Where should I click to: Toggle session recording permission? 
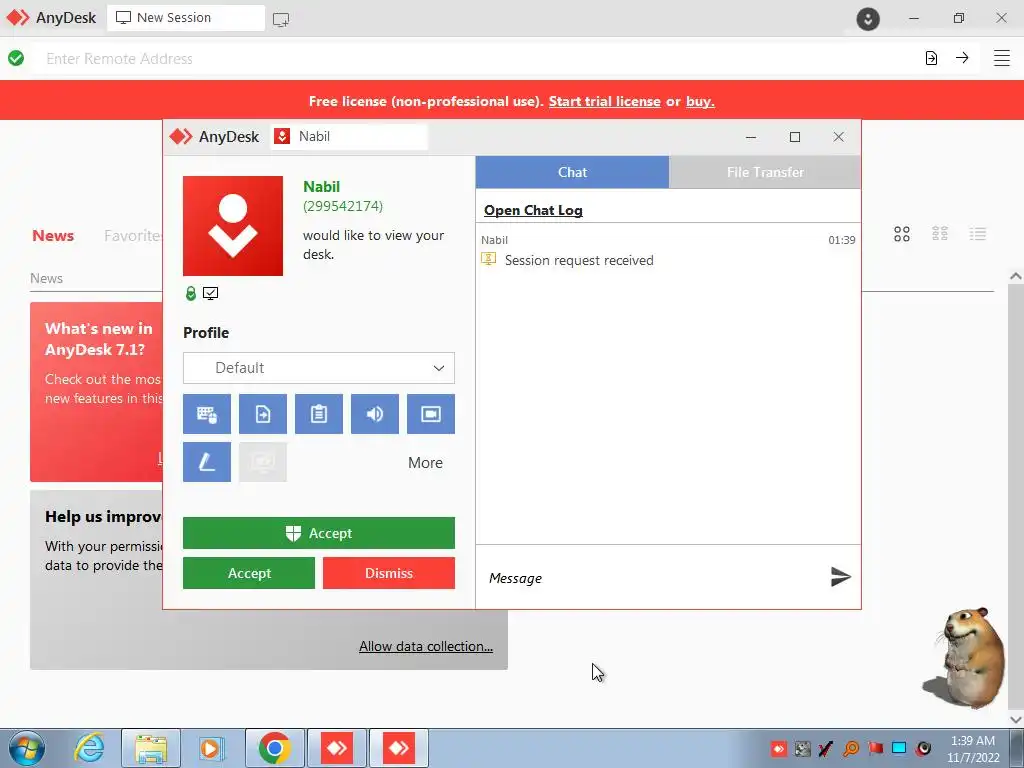click(x=431, y=414)
